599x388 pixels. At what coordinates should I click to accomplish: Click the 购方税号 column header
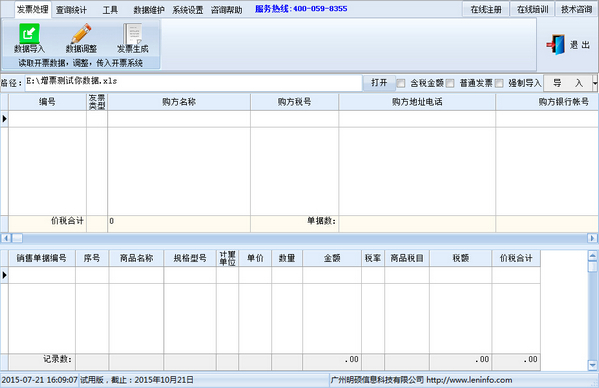tap(294, 102)
